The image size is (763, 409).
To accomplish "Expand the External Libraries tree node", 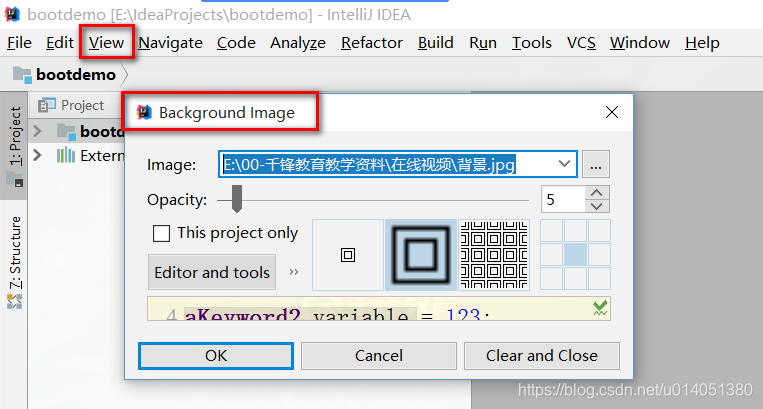I will coord(37,155).
